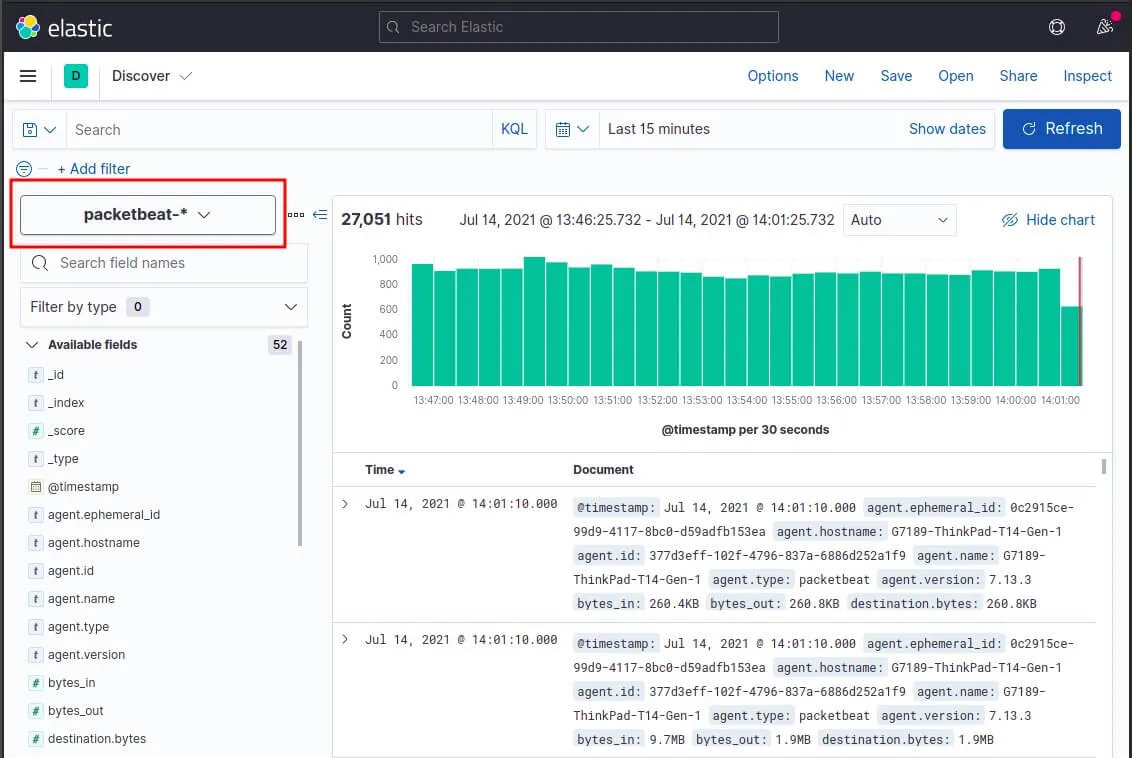Select the agent.type field
The height and width of the screenshot is (758, 1132).
tap(78, 627)
